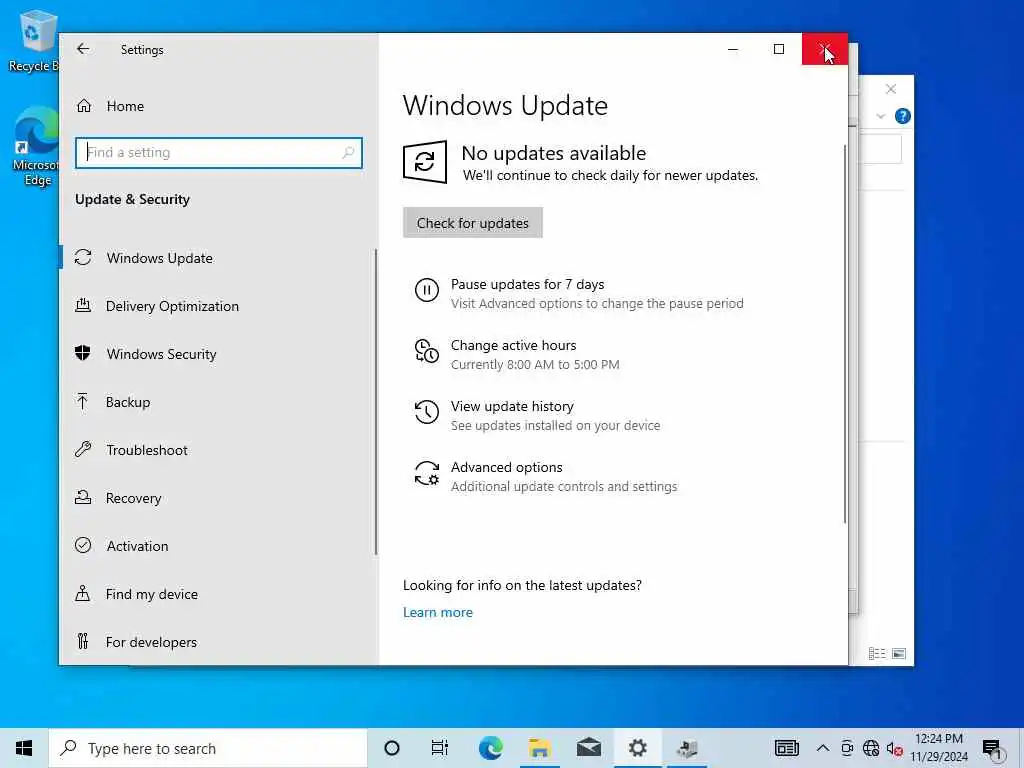The width and height of the screenshot is (1024, 768).
Task: Go back using the Settings back arrow
Action: point(83,49)
